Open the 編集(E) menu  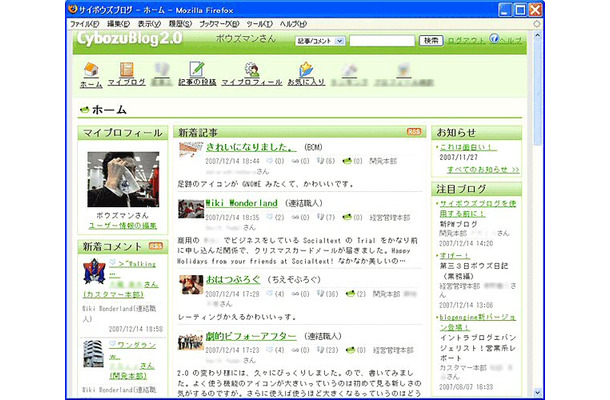tap(118, 24)
